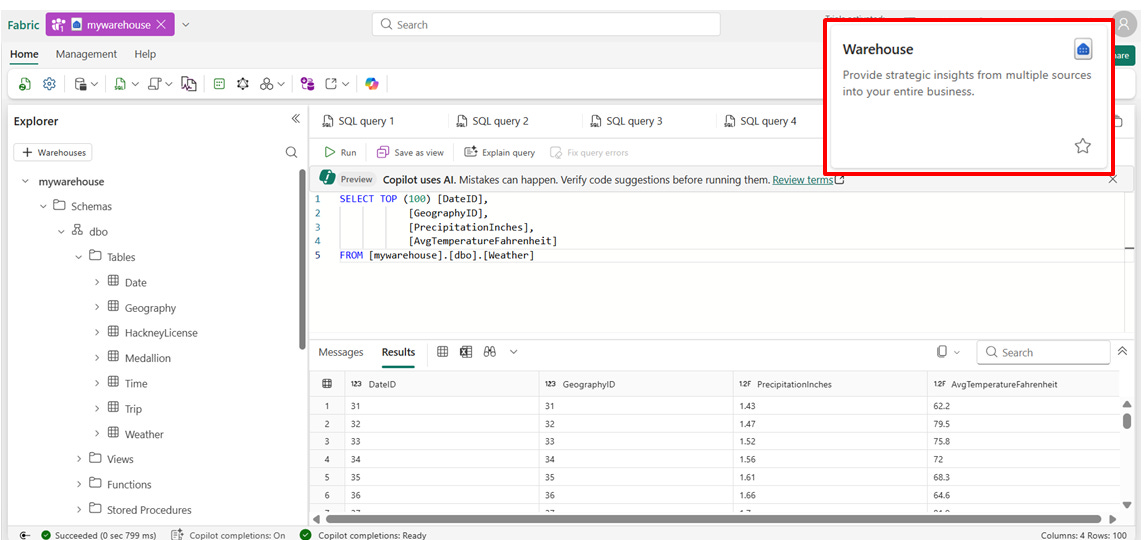Show the Messages tab

341,352
